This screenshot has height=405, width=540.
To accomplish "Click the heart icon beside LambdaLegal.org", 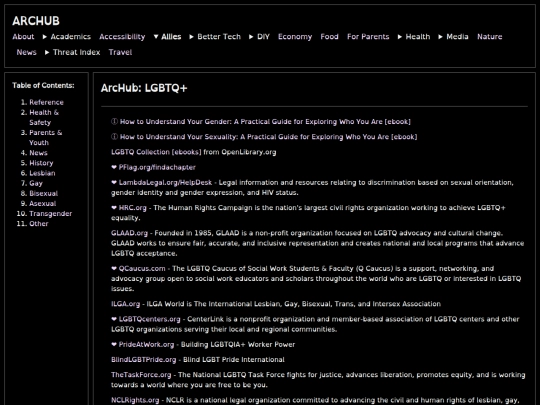I will coord(114,183).
